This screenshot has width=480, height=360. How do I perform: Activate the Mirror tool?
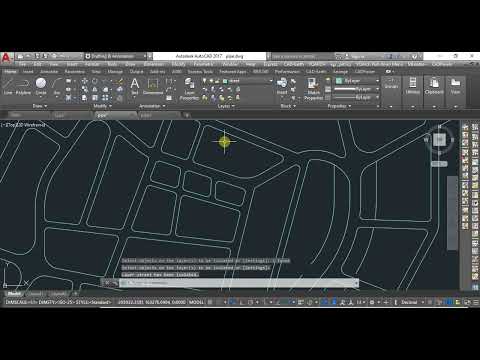[95, 89]
